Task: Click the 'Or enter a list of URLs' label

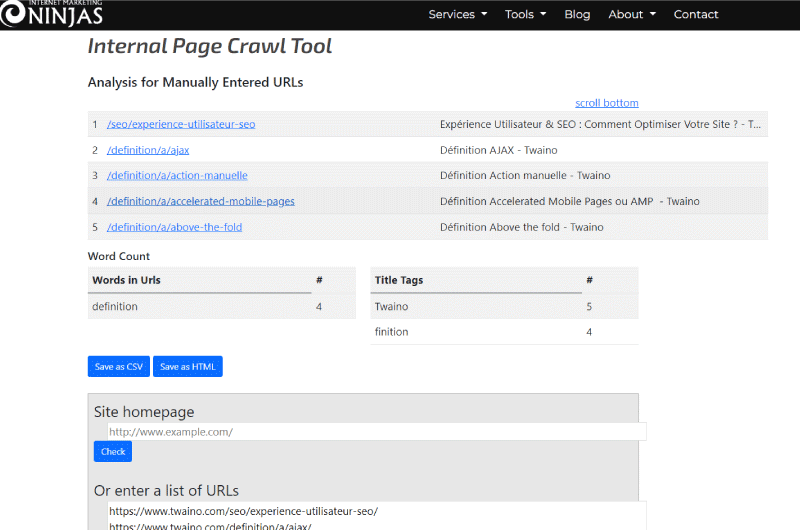Action: (x=166, y=491)
